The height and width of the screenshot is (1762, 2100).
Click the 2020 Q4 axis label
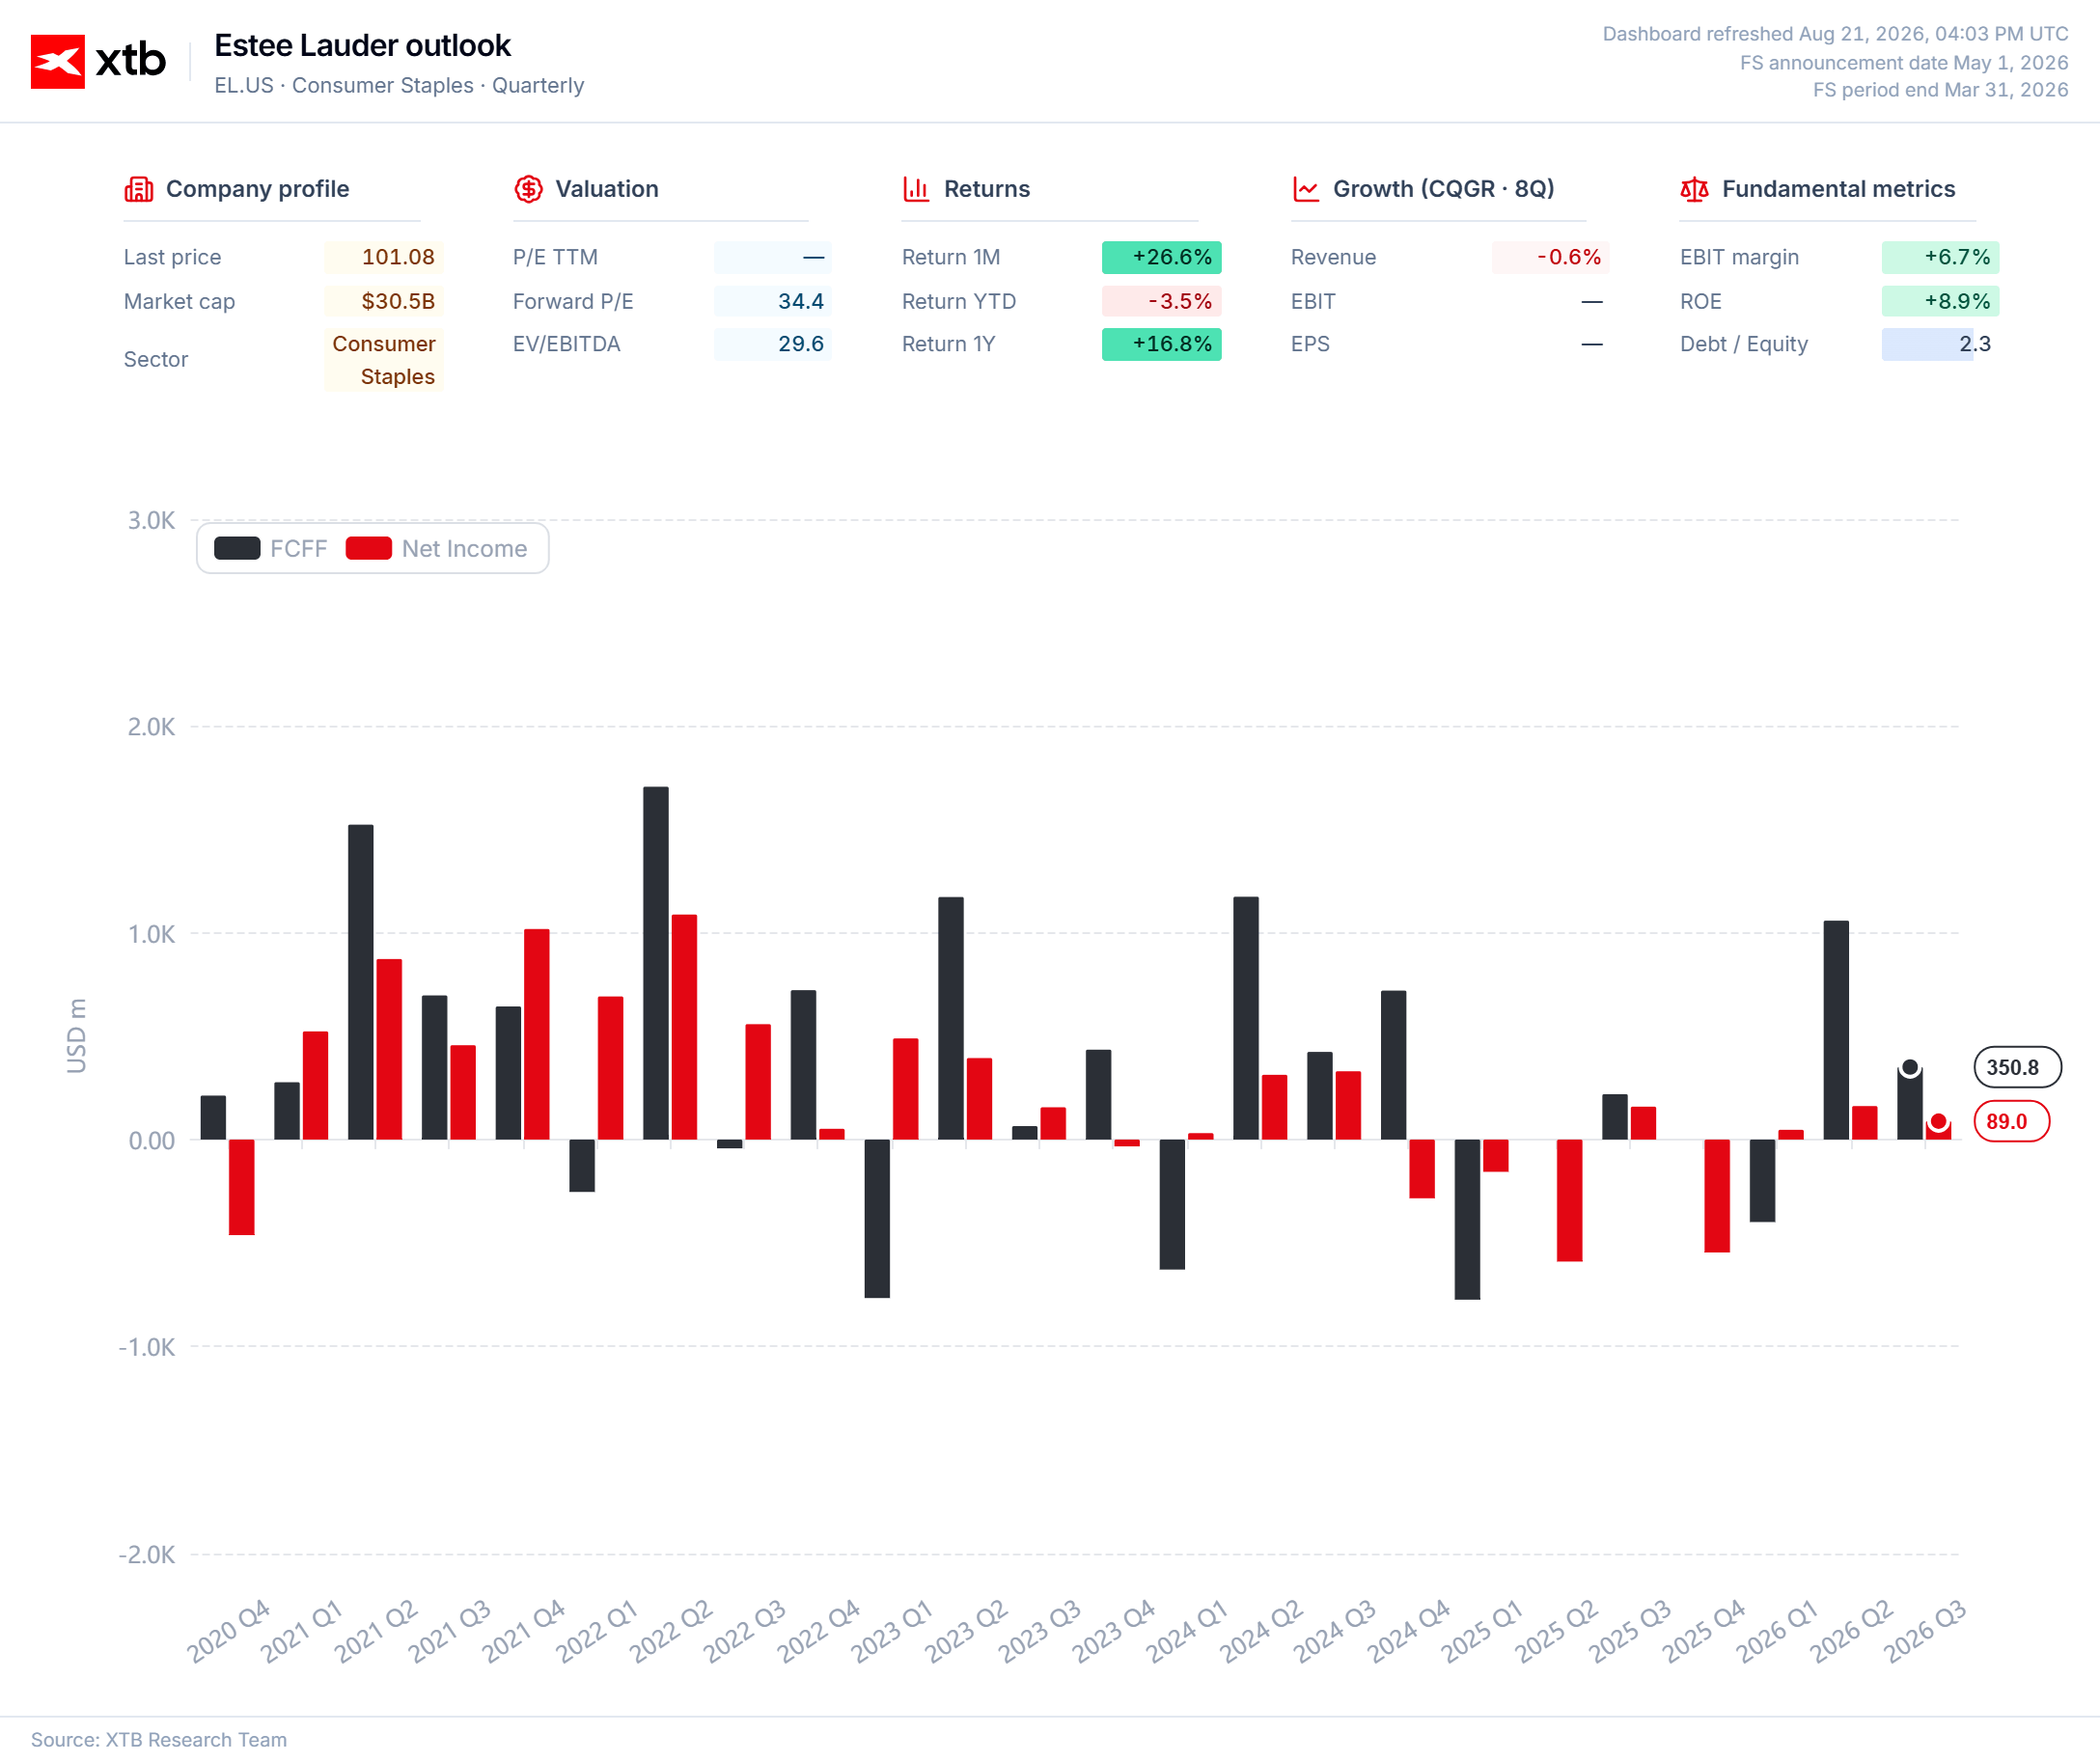[x=228, y=1632]
